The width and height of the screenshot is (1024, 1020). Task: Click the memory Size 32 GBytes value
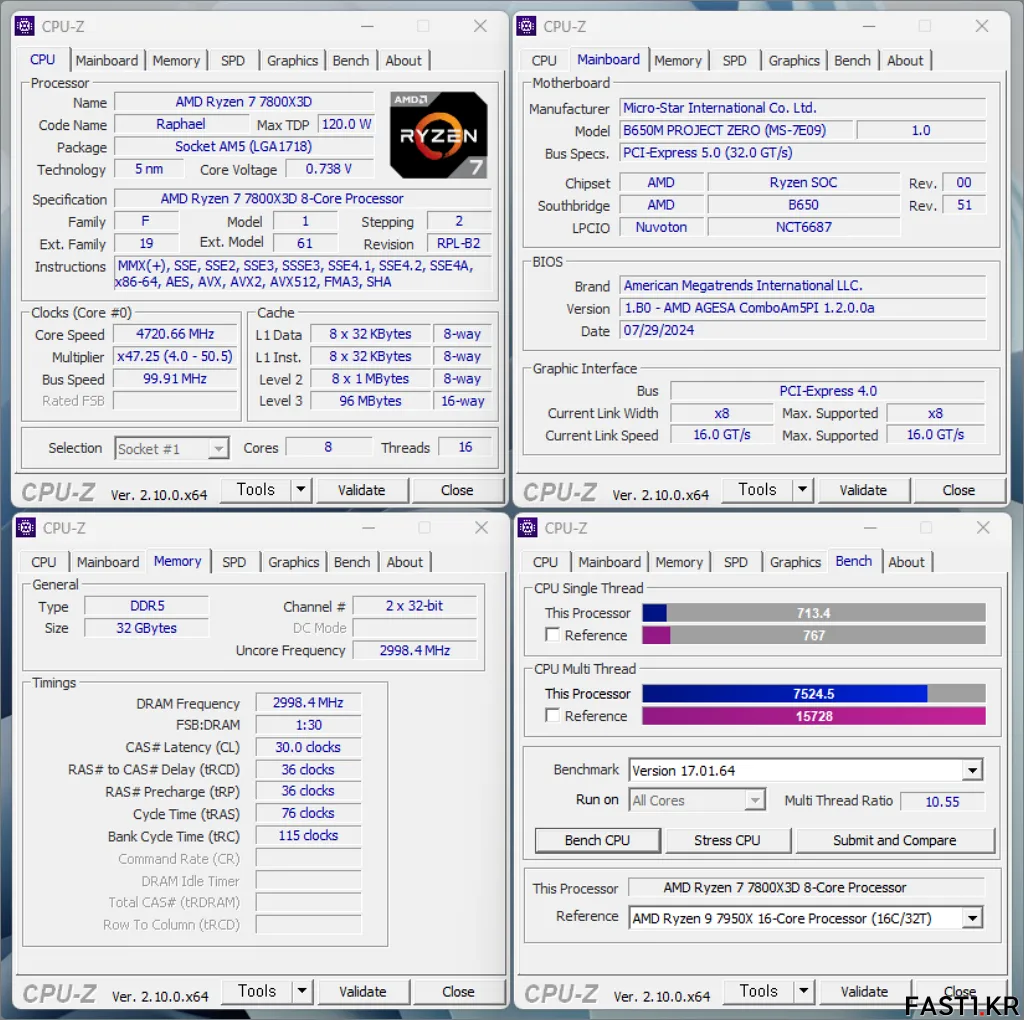pyautogui.click(x=147, y=628)
